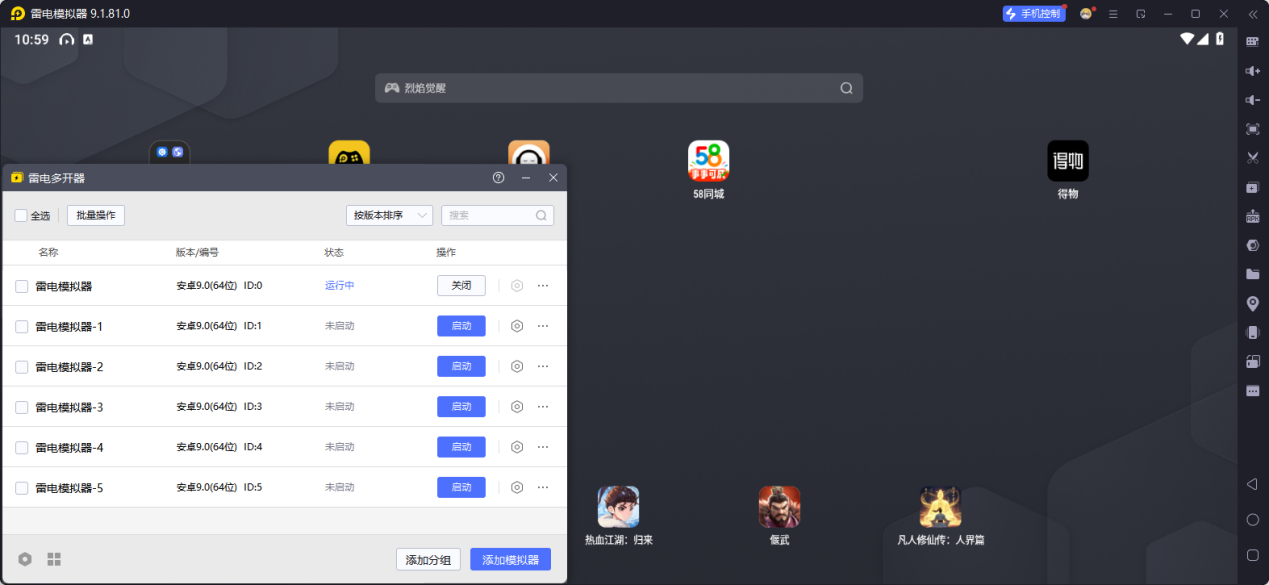This screenshot has height=585, width=1269.
Task: Check the box for 雷电模拟器-5
Action: [22, 488]
